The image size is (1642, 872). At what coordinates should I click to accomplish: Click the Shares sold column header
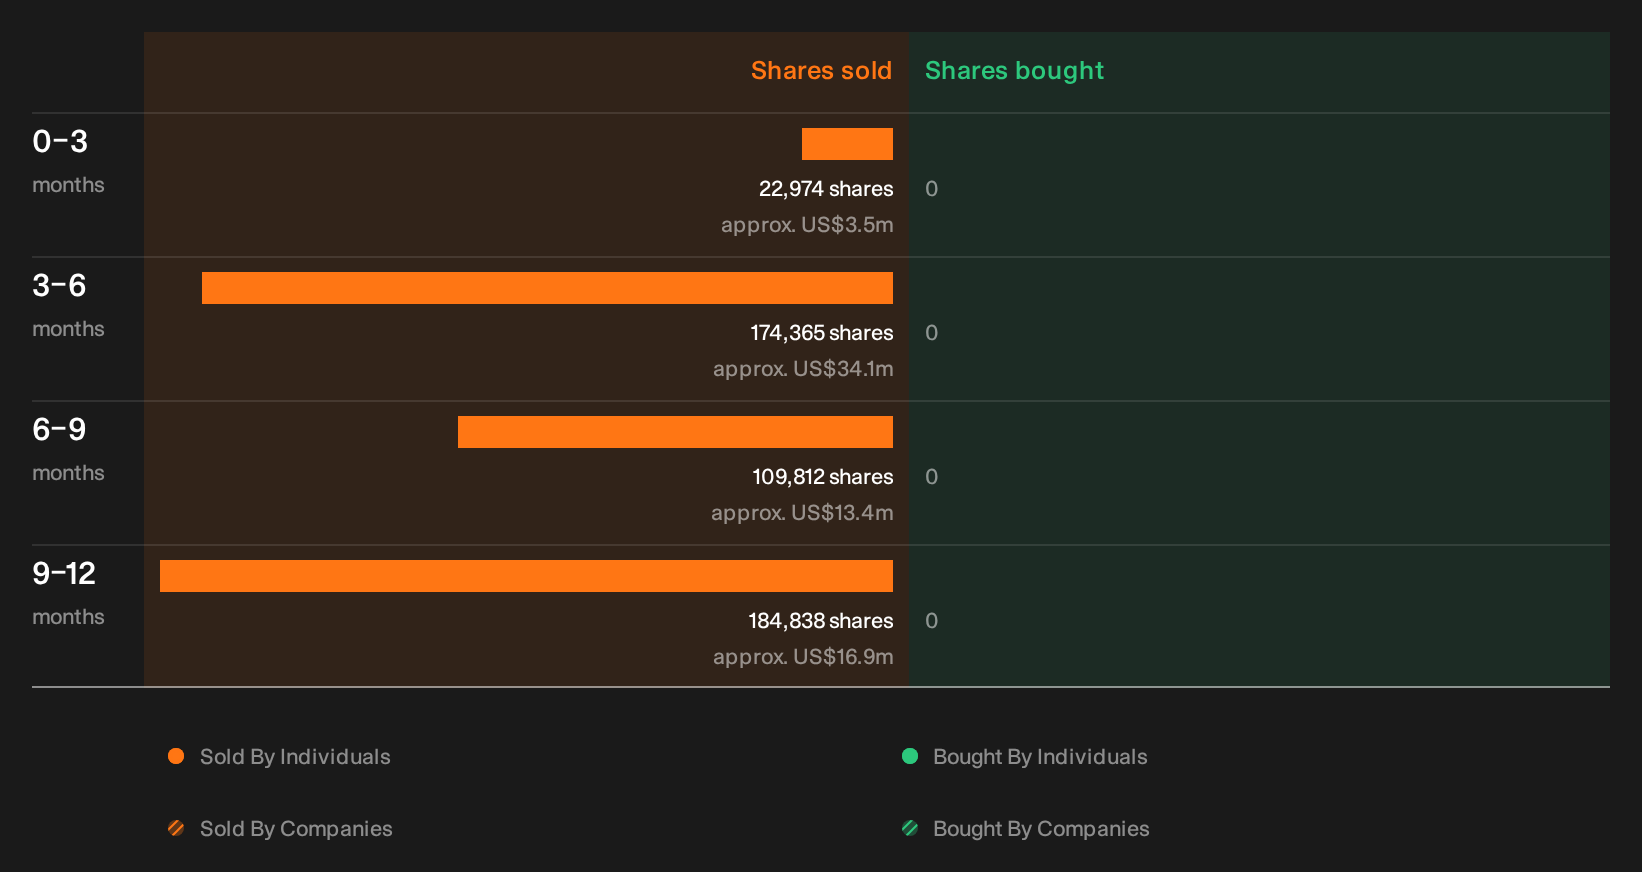821,71
